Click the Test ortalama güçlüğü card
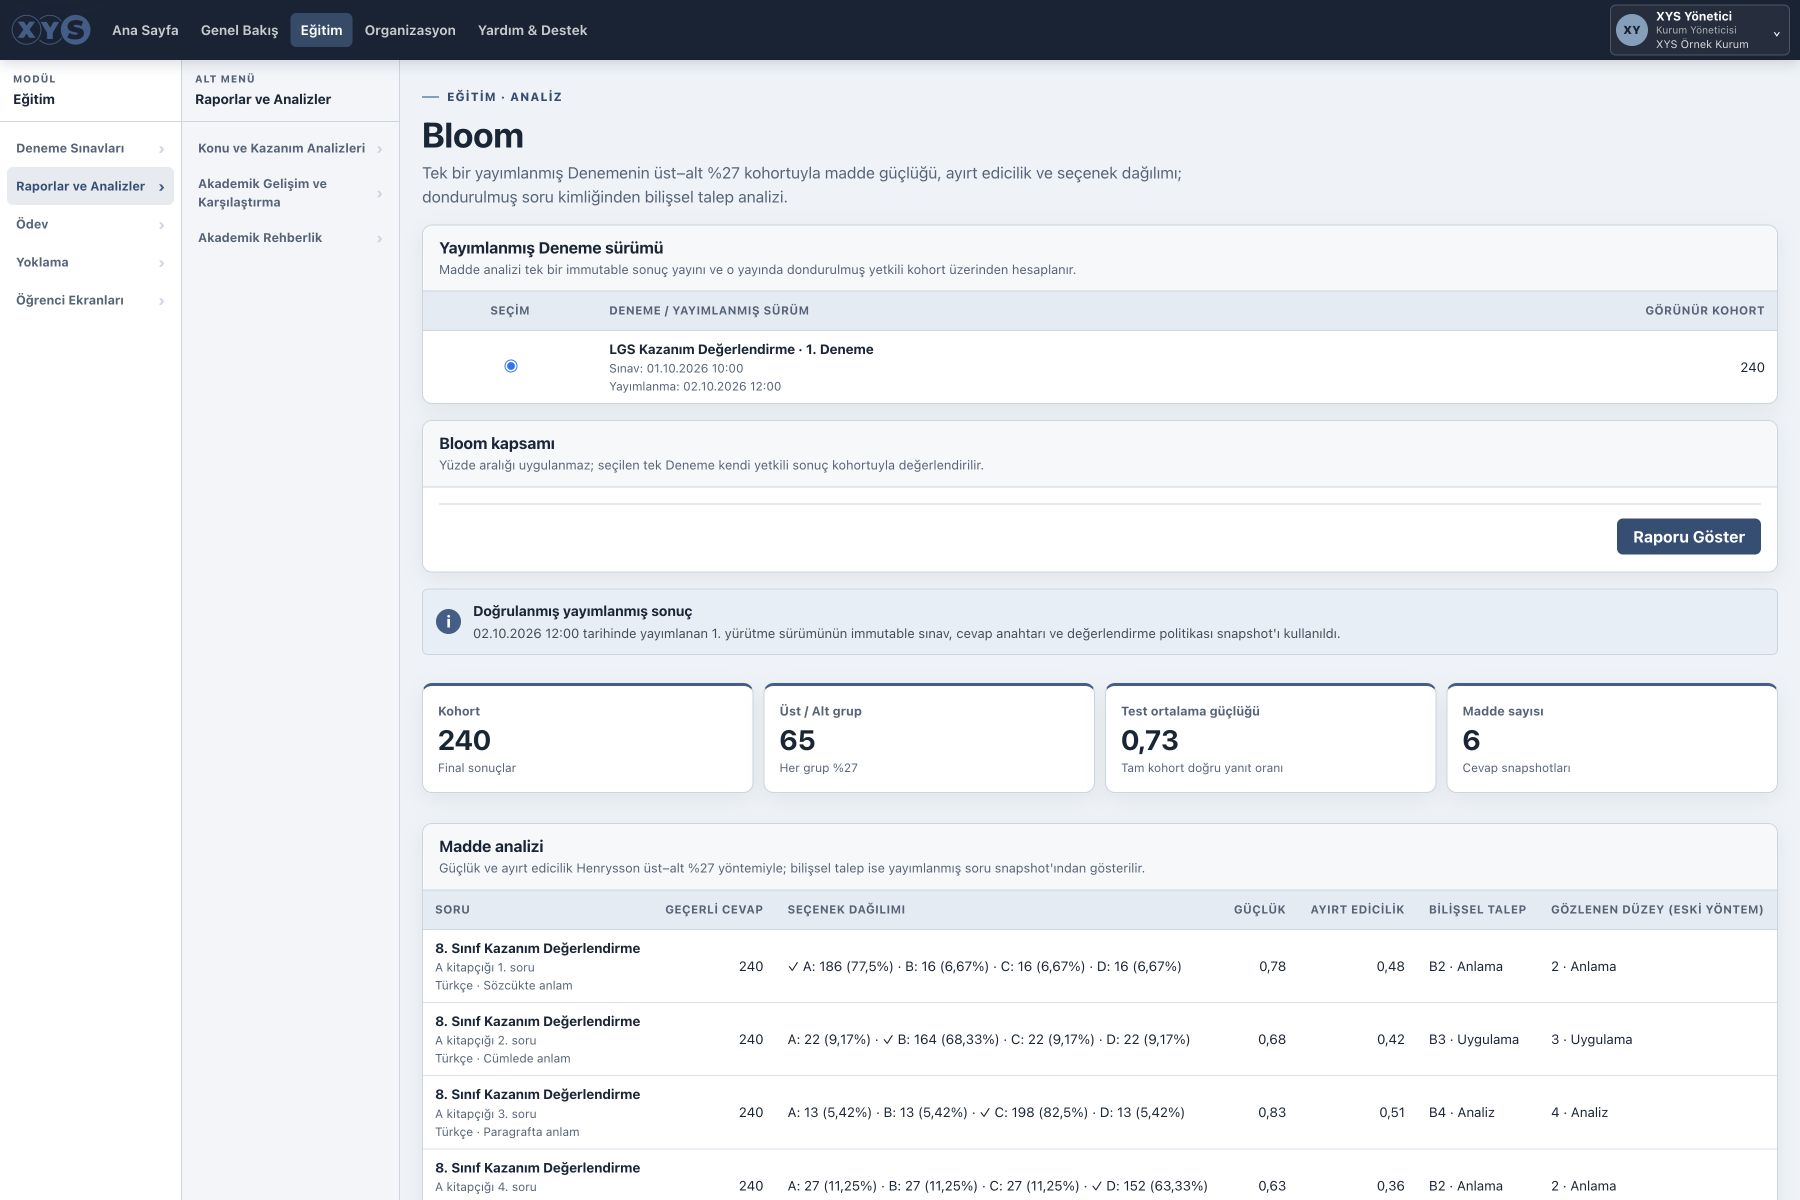Viewport: 1800px width, 1200px height. coord(1270,738)
